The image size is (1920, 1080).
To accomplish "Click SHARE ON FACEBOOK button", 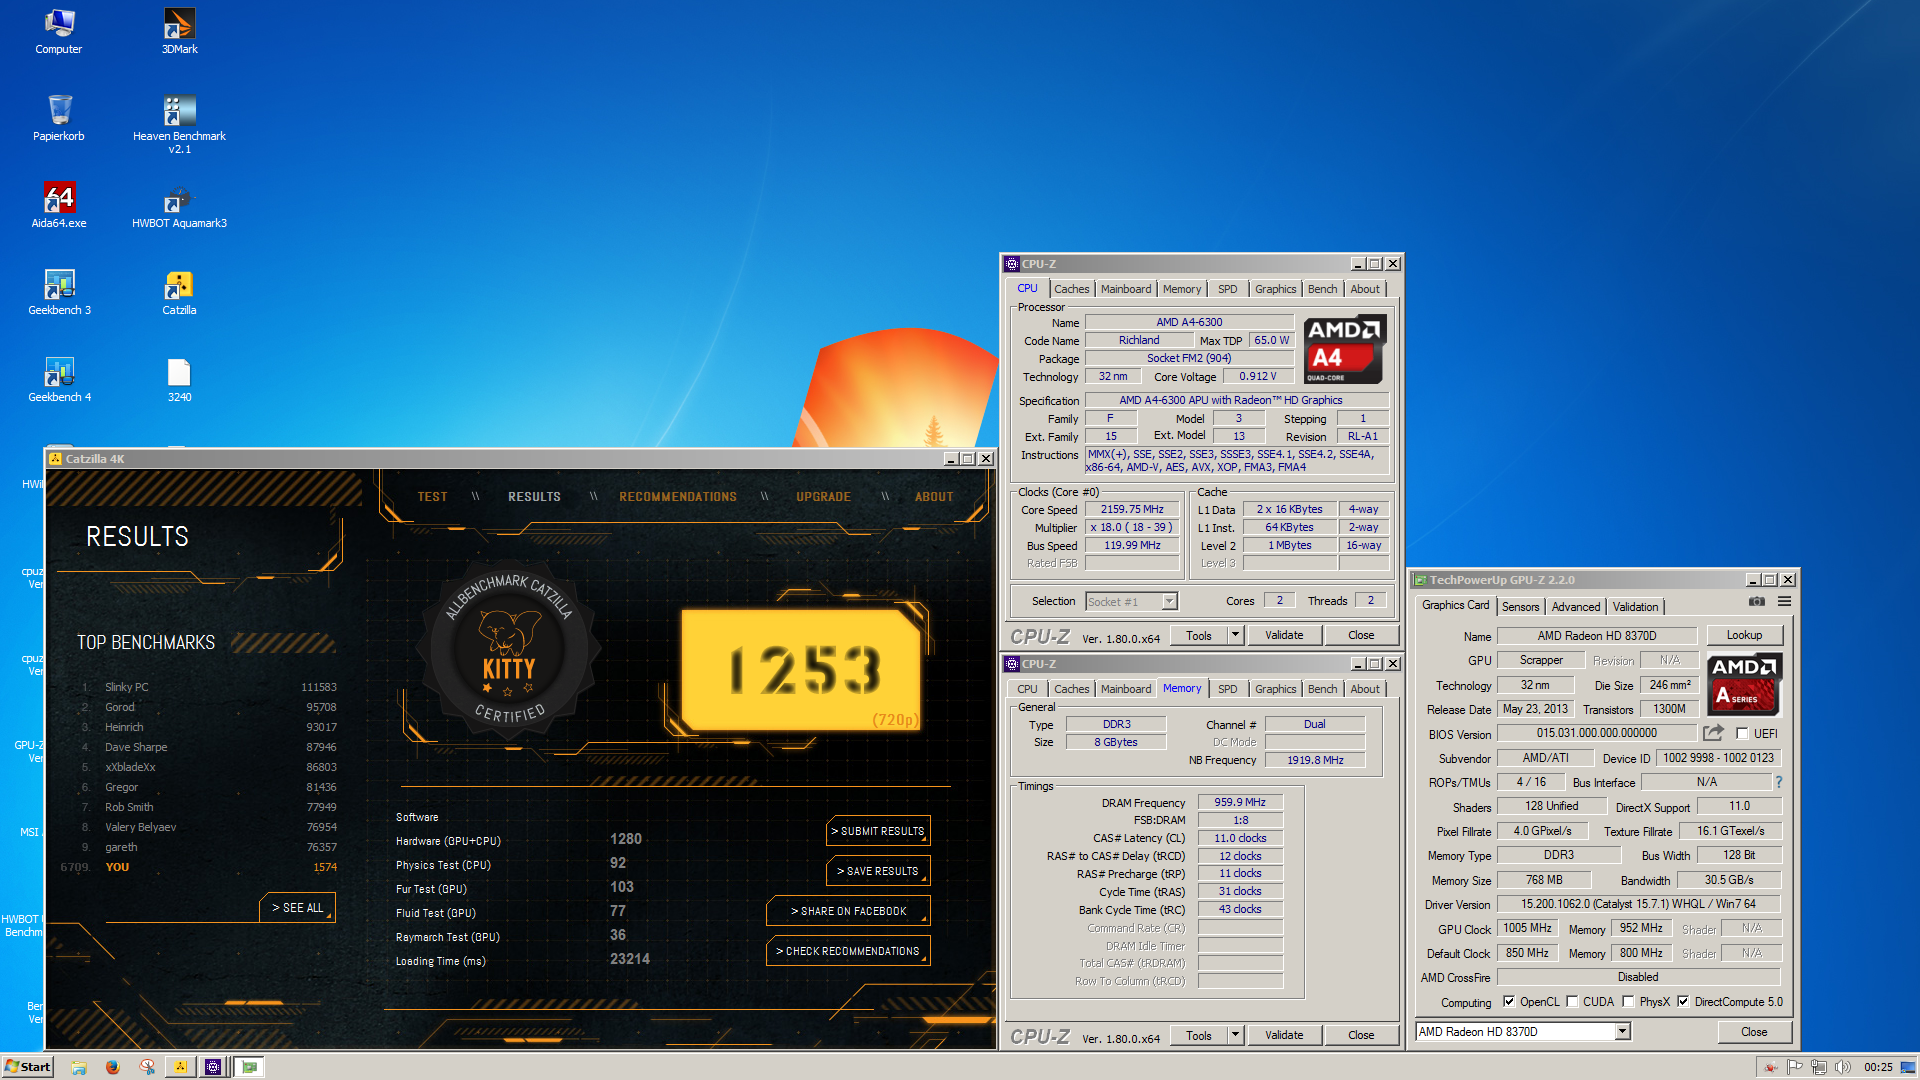I will point(848,911).
